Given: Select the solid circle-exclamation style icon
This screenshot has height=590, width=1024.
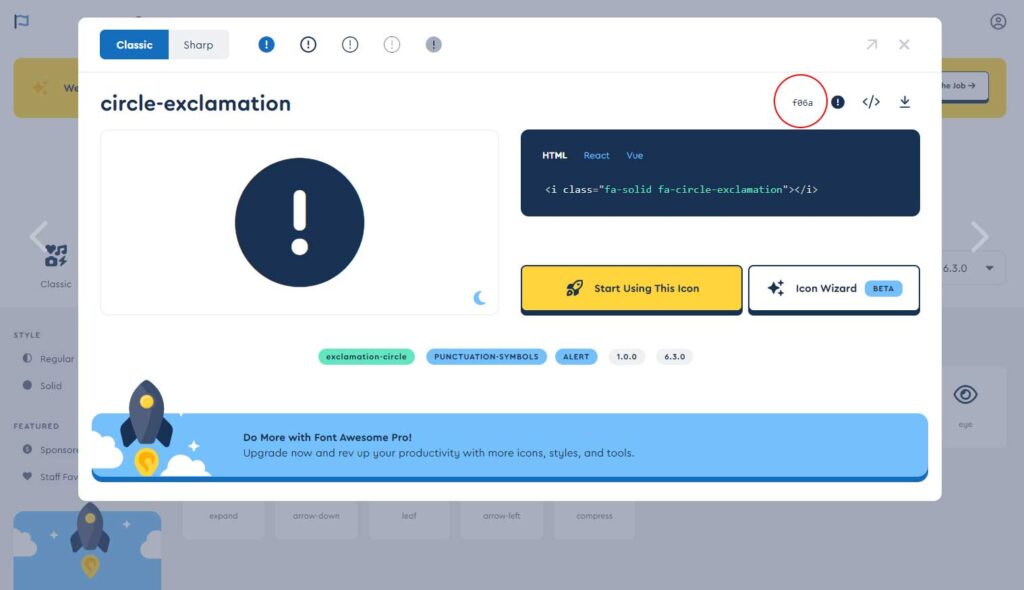Looking at the screenshot, I should (266, 45).
